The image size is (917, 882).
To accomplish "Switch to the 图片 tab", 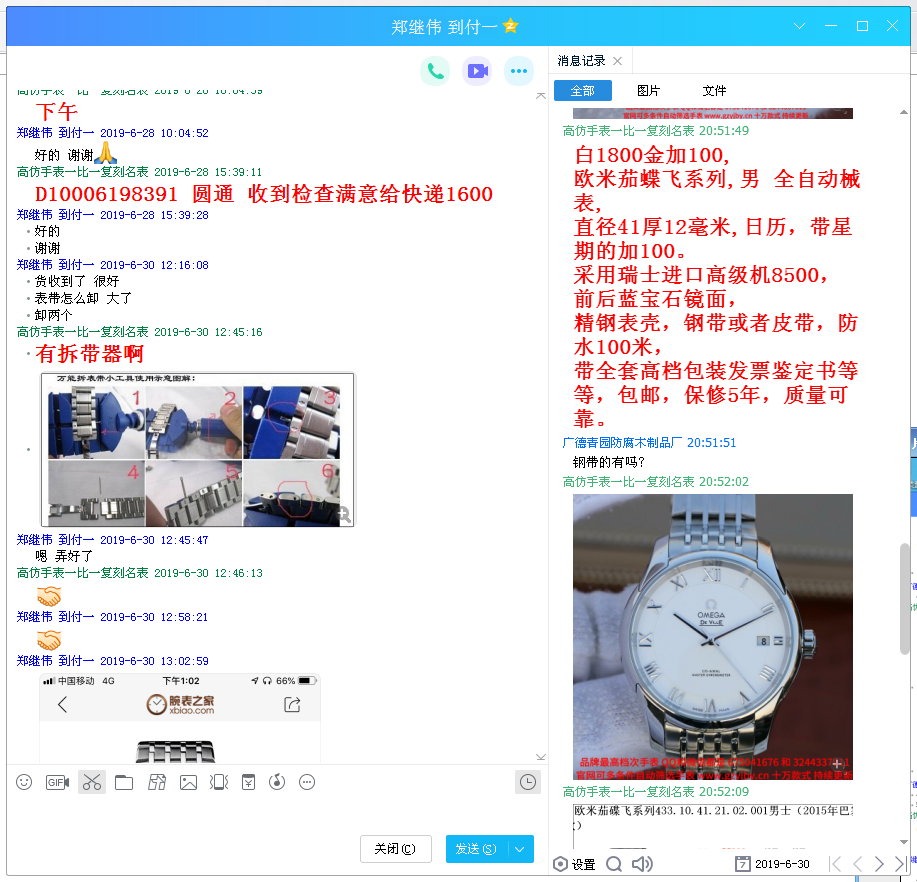I will (648, 91).
